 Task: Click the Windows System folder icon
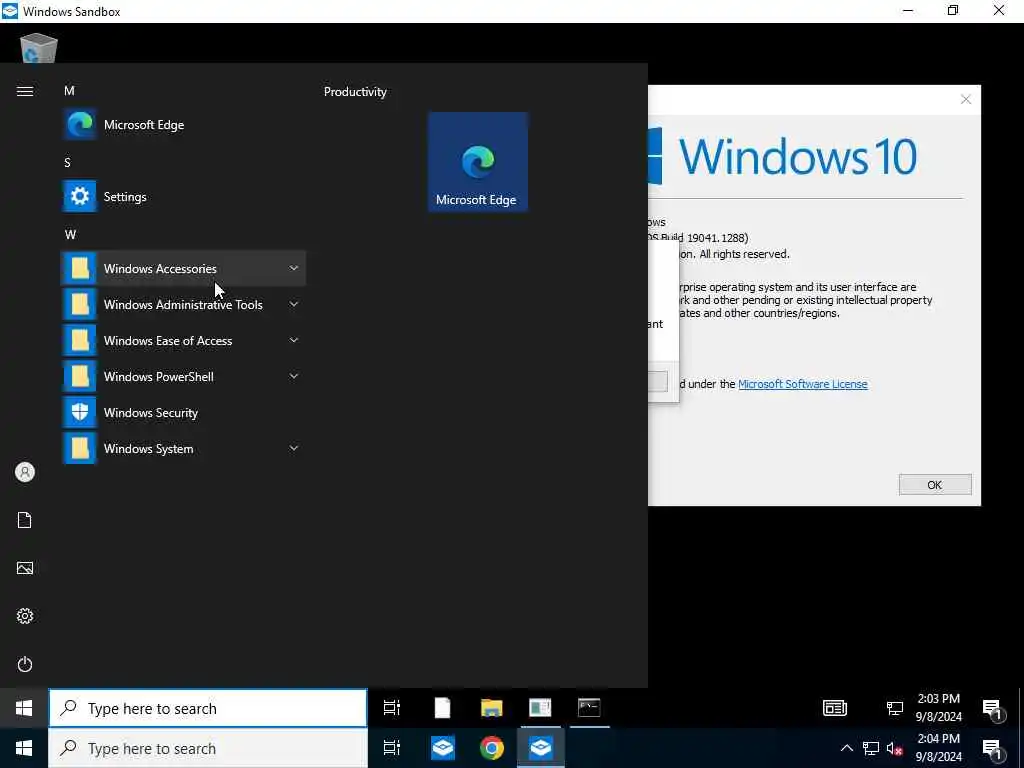pyautogui.click(x=80, y=448)
